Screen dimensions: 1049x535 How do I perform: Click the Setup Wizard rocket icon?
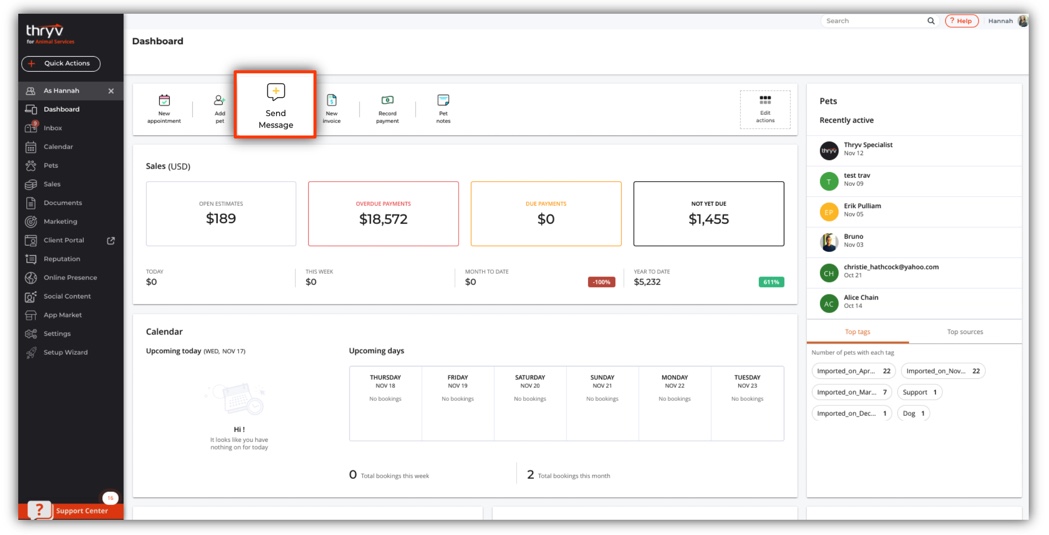pos(31,352)
